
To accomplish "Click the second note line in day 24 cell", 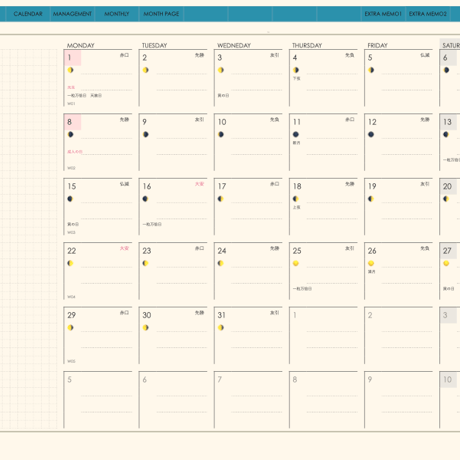I will (x=256, y=283).
